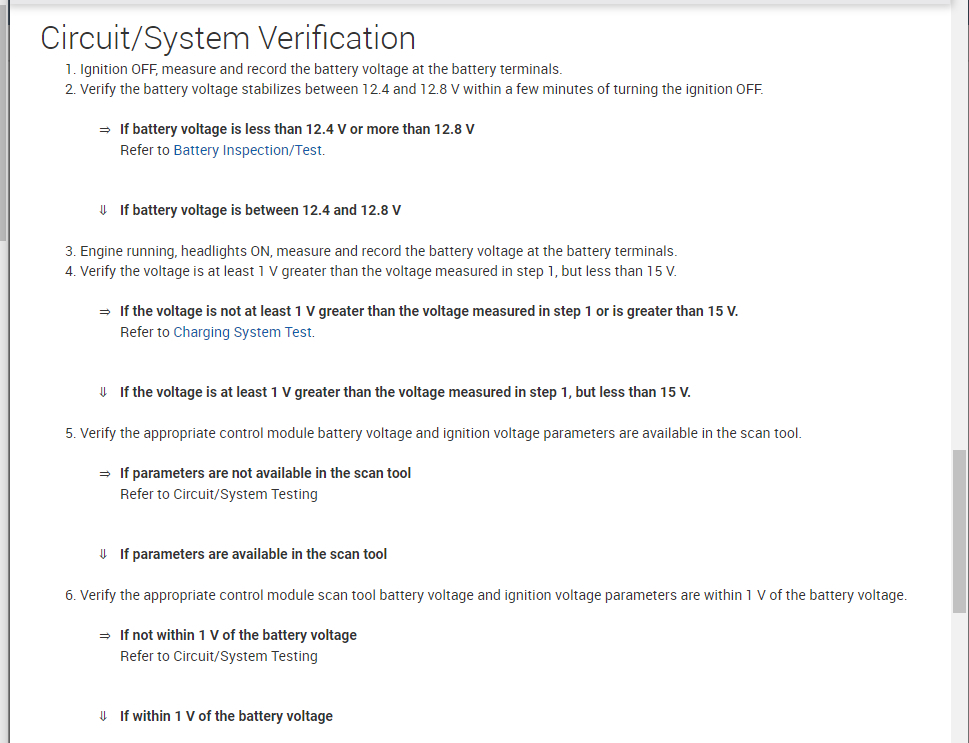Screen dimensions: 969x743
Task: Open the Battery Inspection/Test link
Action: coord(248,151)
